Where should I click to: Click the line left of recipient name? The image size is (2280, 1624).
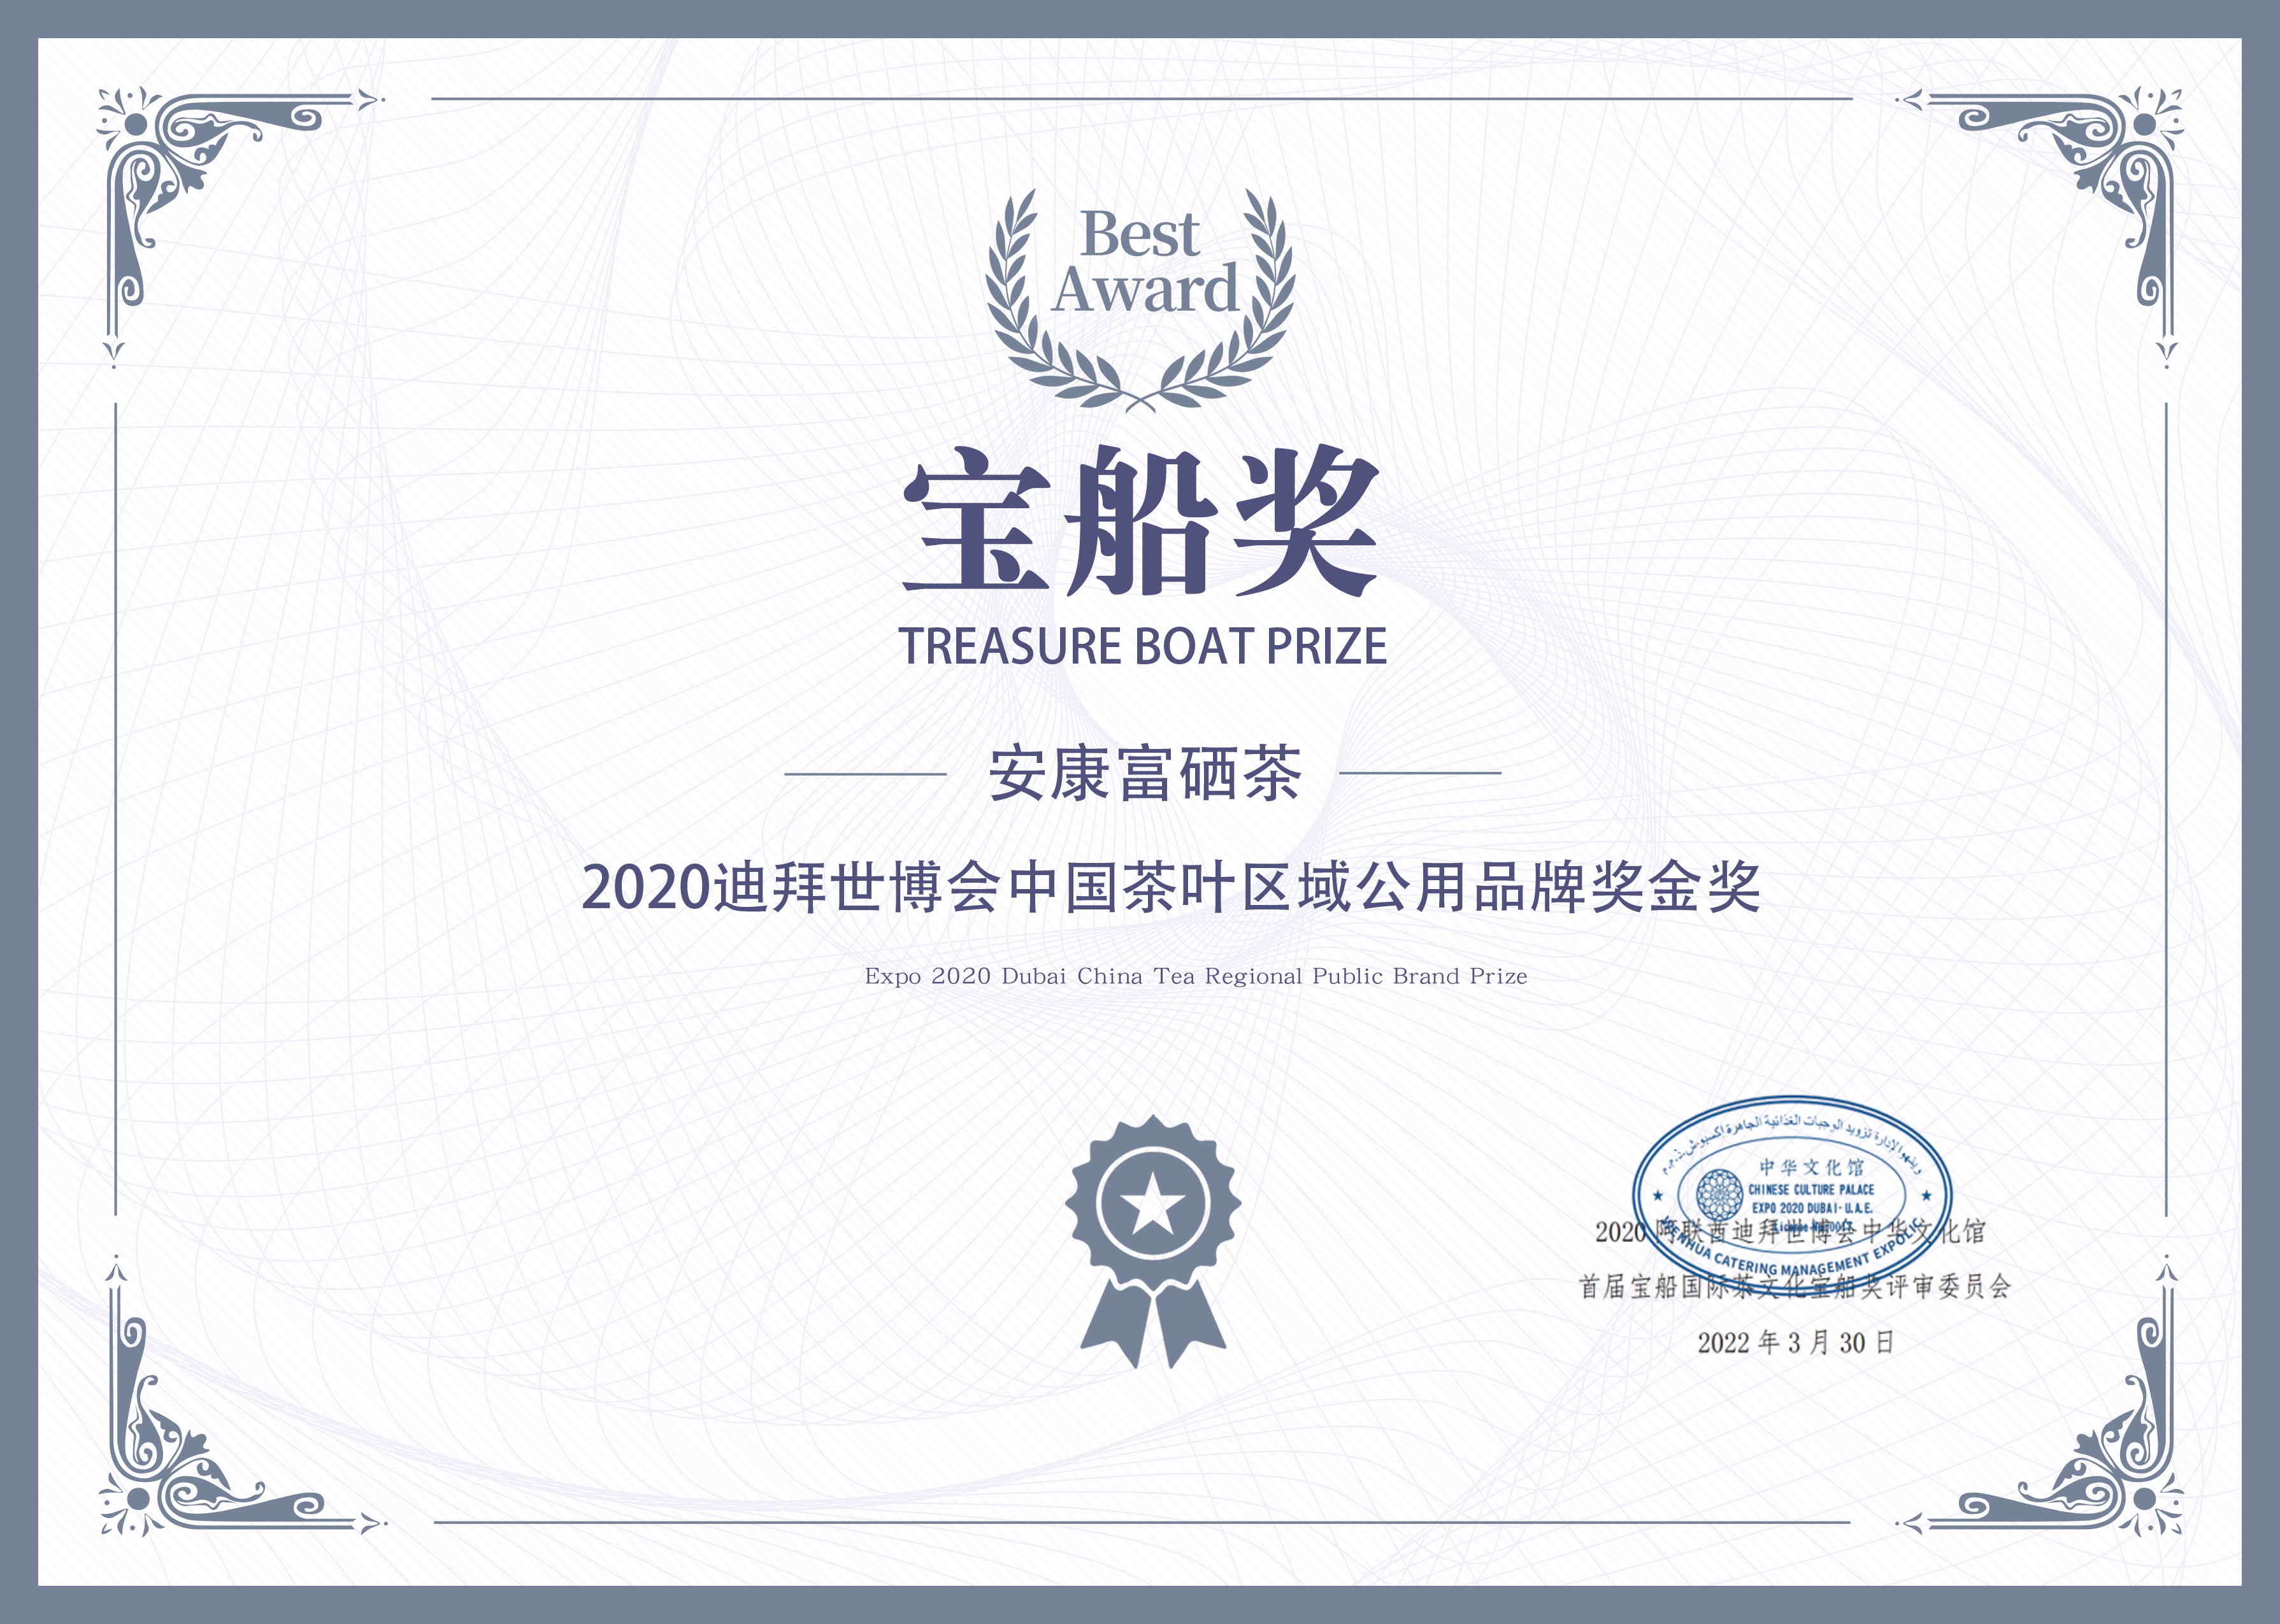click(865, 773)
